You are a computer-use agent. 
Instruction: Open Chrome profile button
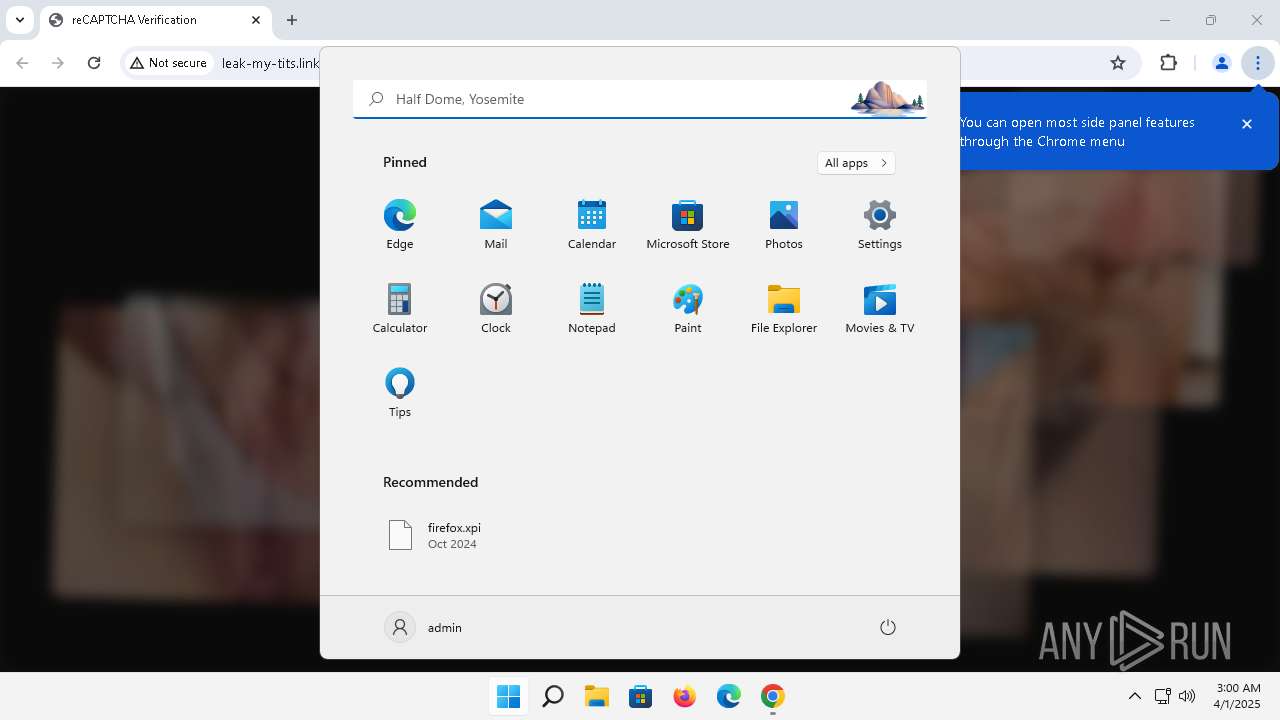(1221, 63)
